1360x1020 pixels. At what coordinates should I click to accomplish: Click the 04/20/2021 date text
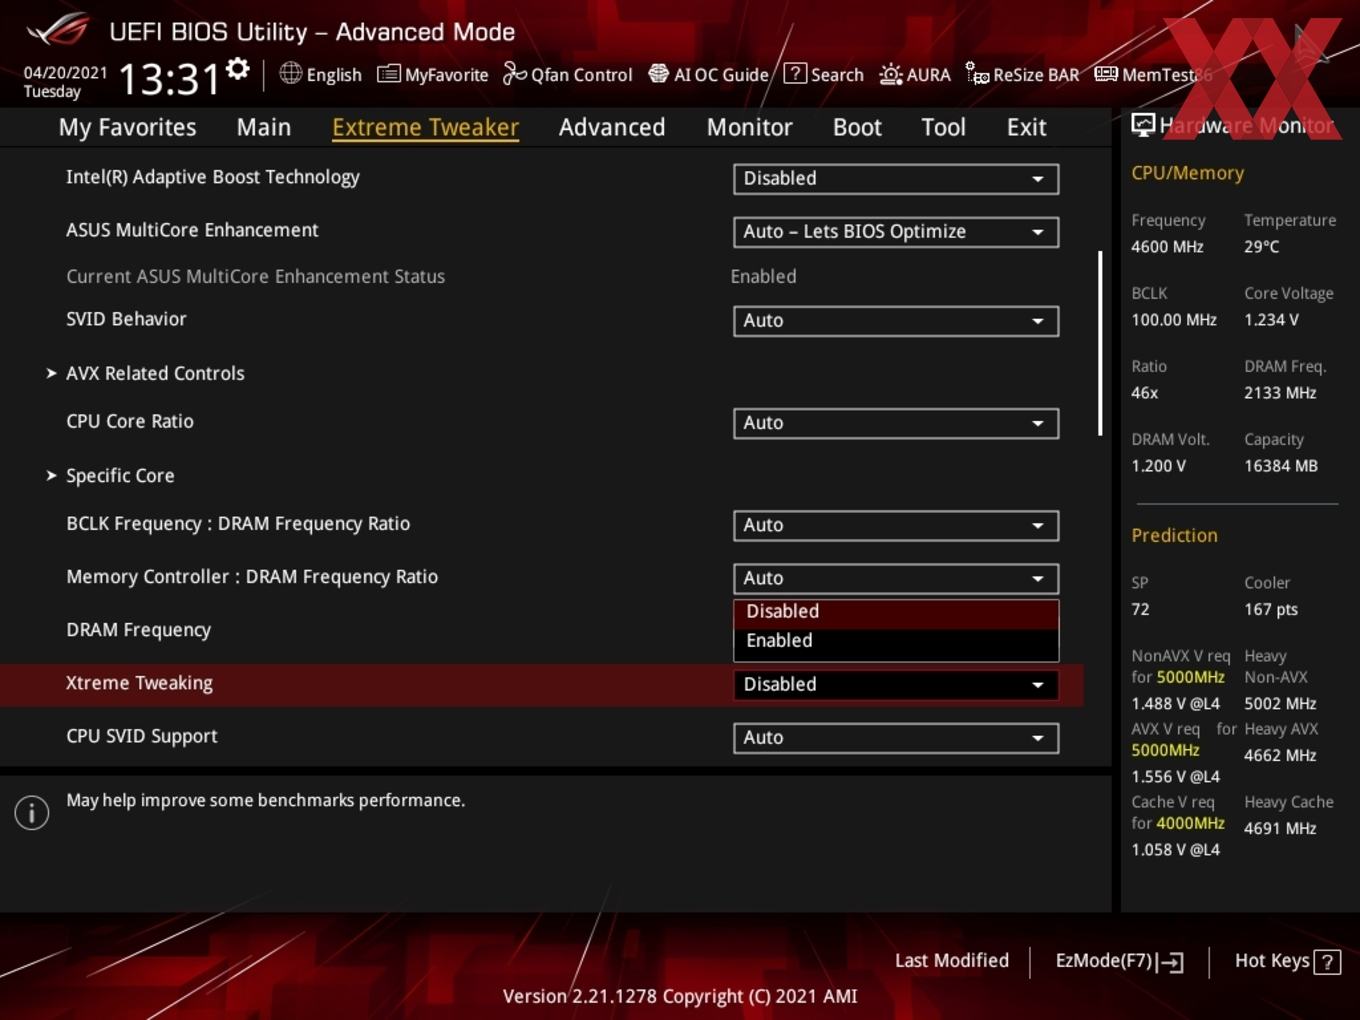tap(66, 72)
